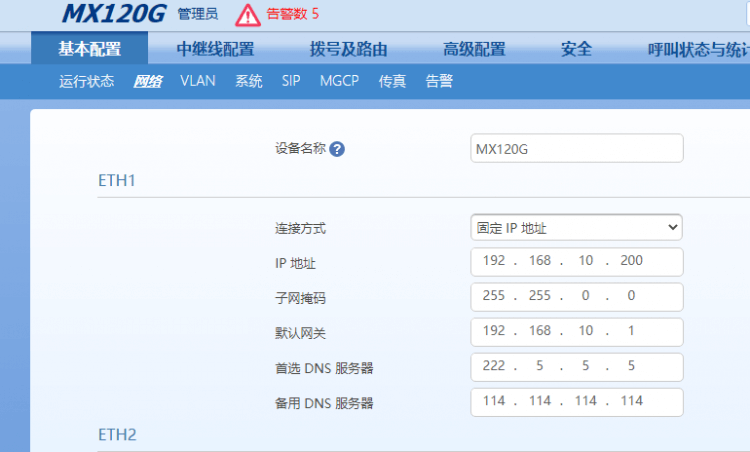
Task: Open the 连接方式 dropdown
Action: click(576, 228)
